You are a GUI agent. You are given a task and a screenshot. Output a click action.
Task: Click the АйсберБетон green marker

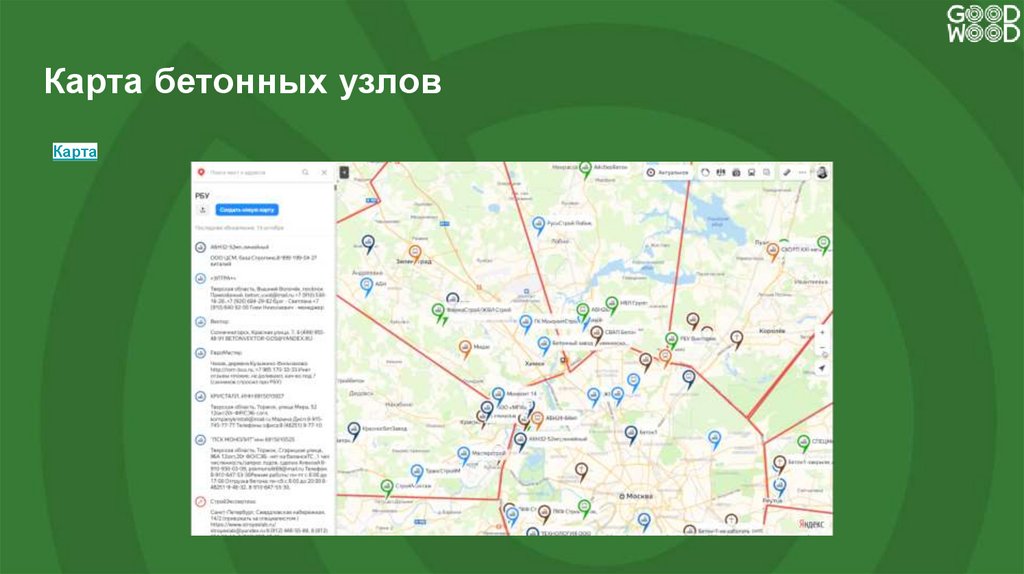coord(586,170)
